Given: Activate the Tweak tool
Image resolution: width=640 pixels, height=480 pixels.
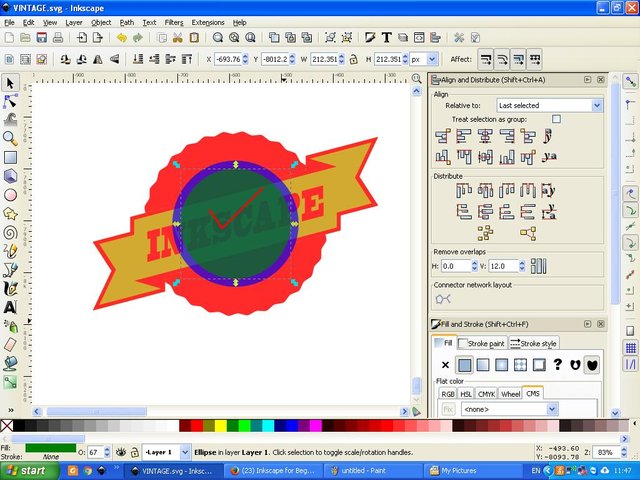Looking at the screenshot, I should pos(10,120).
